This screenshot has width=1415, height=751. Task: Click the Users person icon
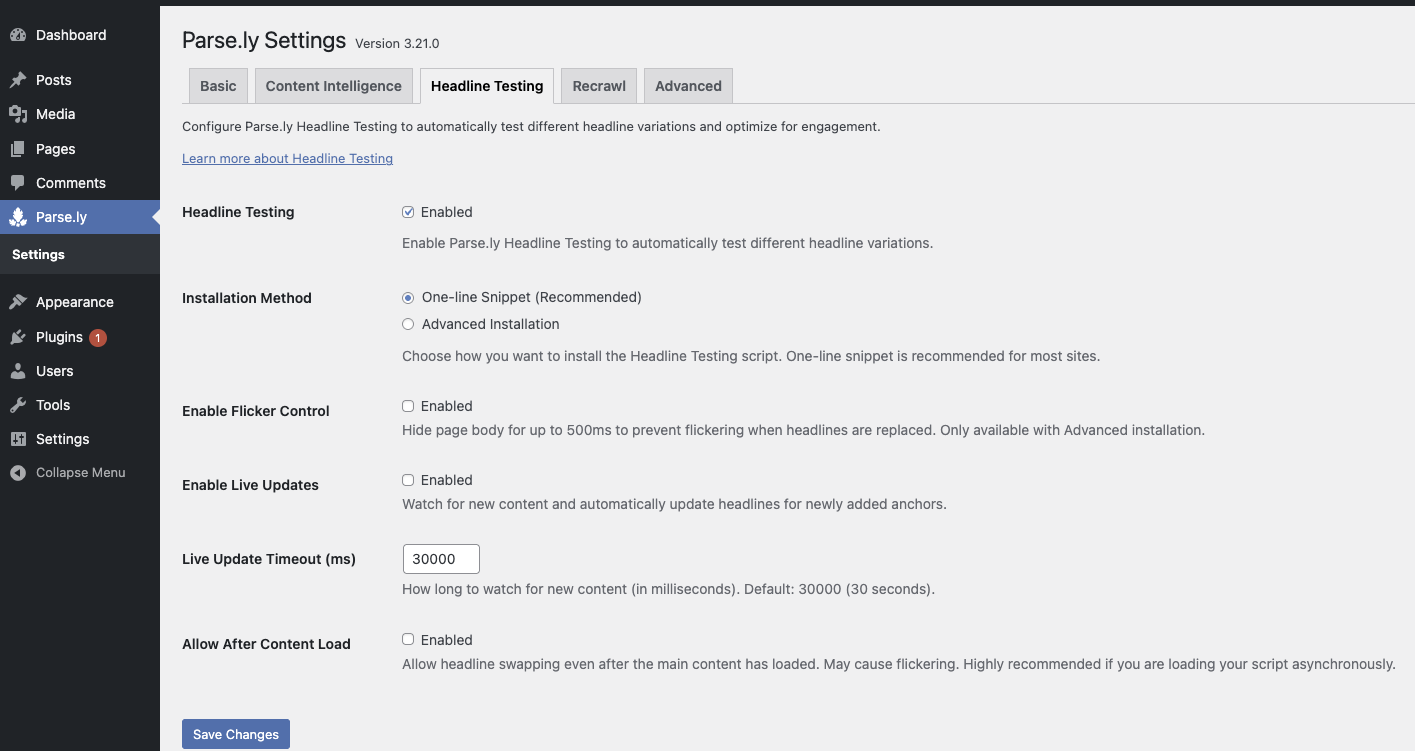[18, 371]
